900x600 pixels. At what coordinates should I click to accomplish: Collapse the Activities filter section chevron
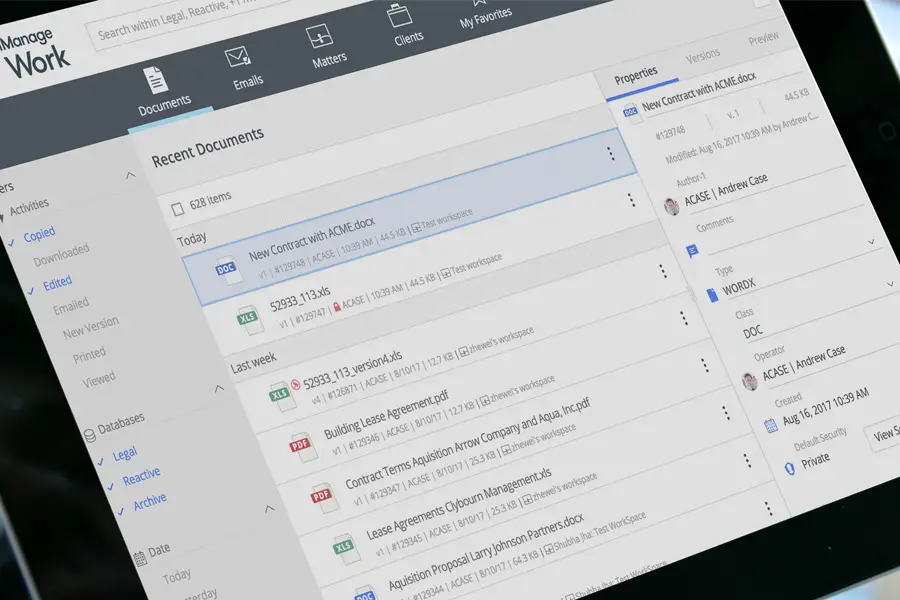pos(130,175)
